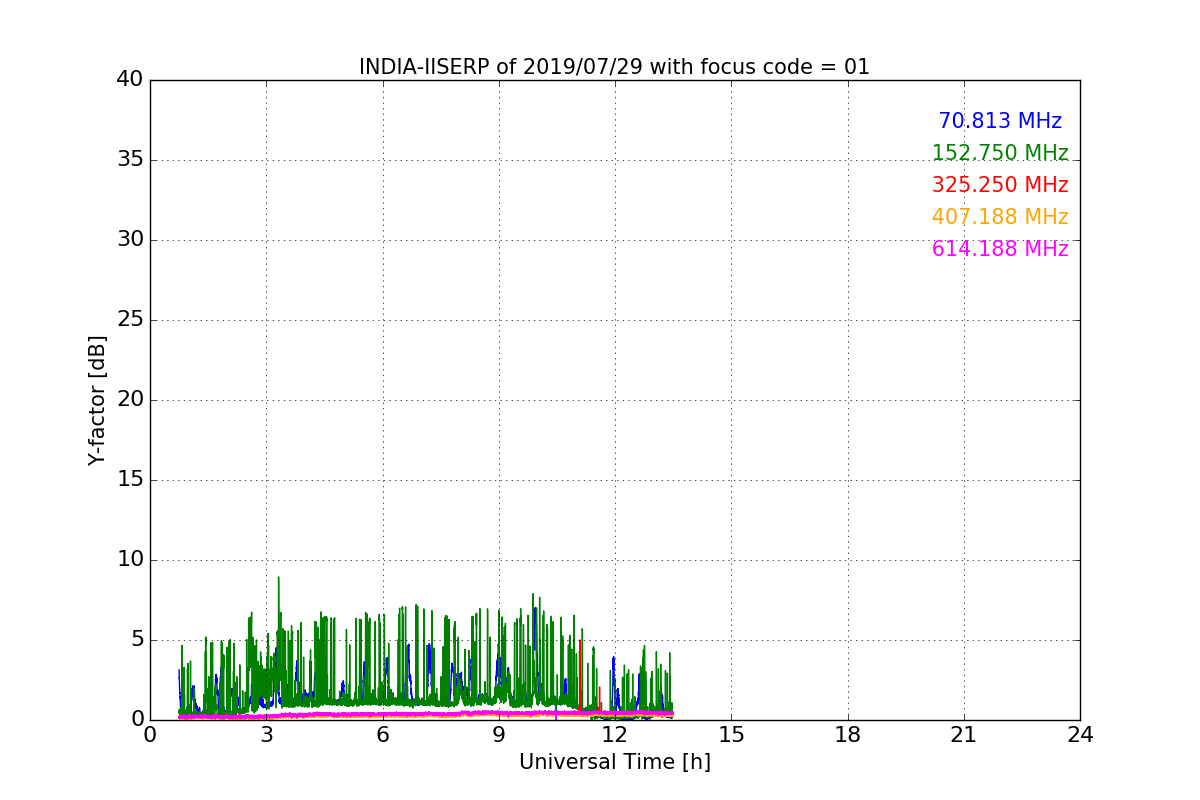Click y-axis tick value 25
The width and height of the screenshot is (1200, 800).
[x=130, y=320]
